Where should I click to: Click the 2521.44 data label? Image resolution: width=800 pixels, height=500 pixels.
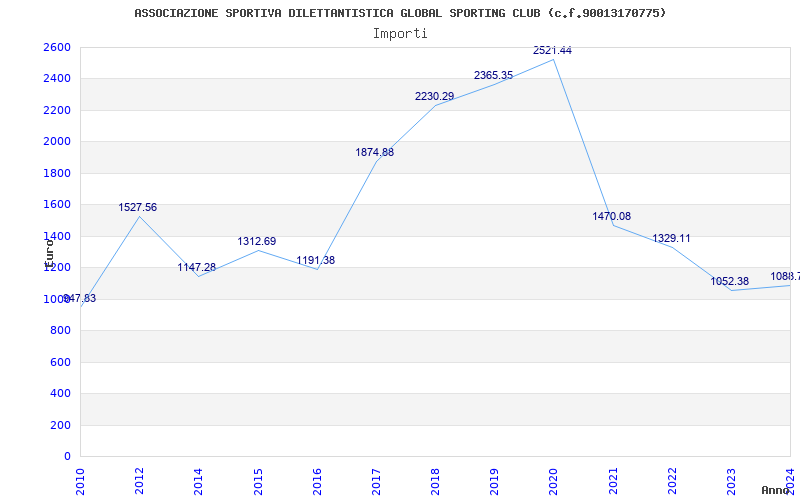[x=553, y=51]
